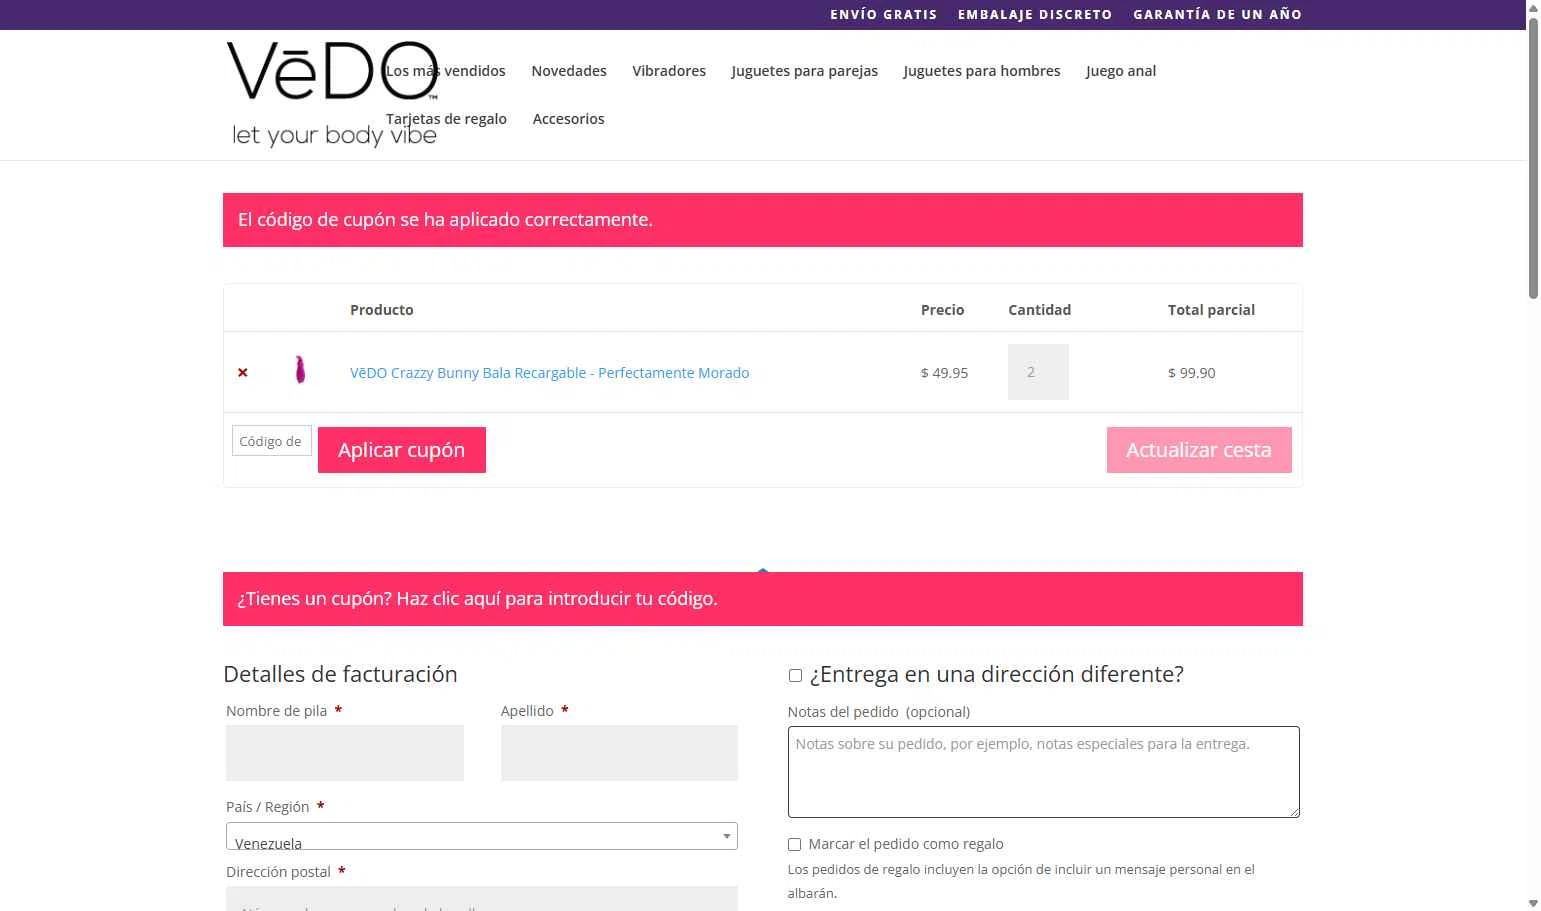Open Los más vendidos menu
Screen dimensions: 1541x911
[x=446, y=71]
